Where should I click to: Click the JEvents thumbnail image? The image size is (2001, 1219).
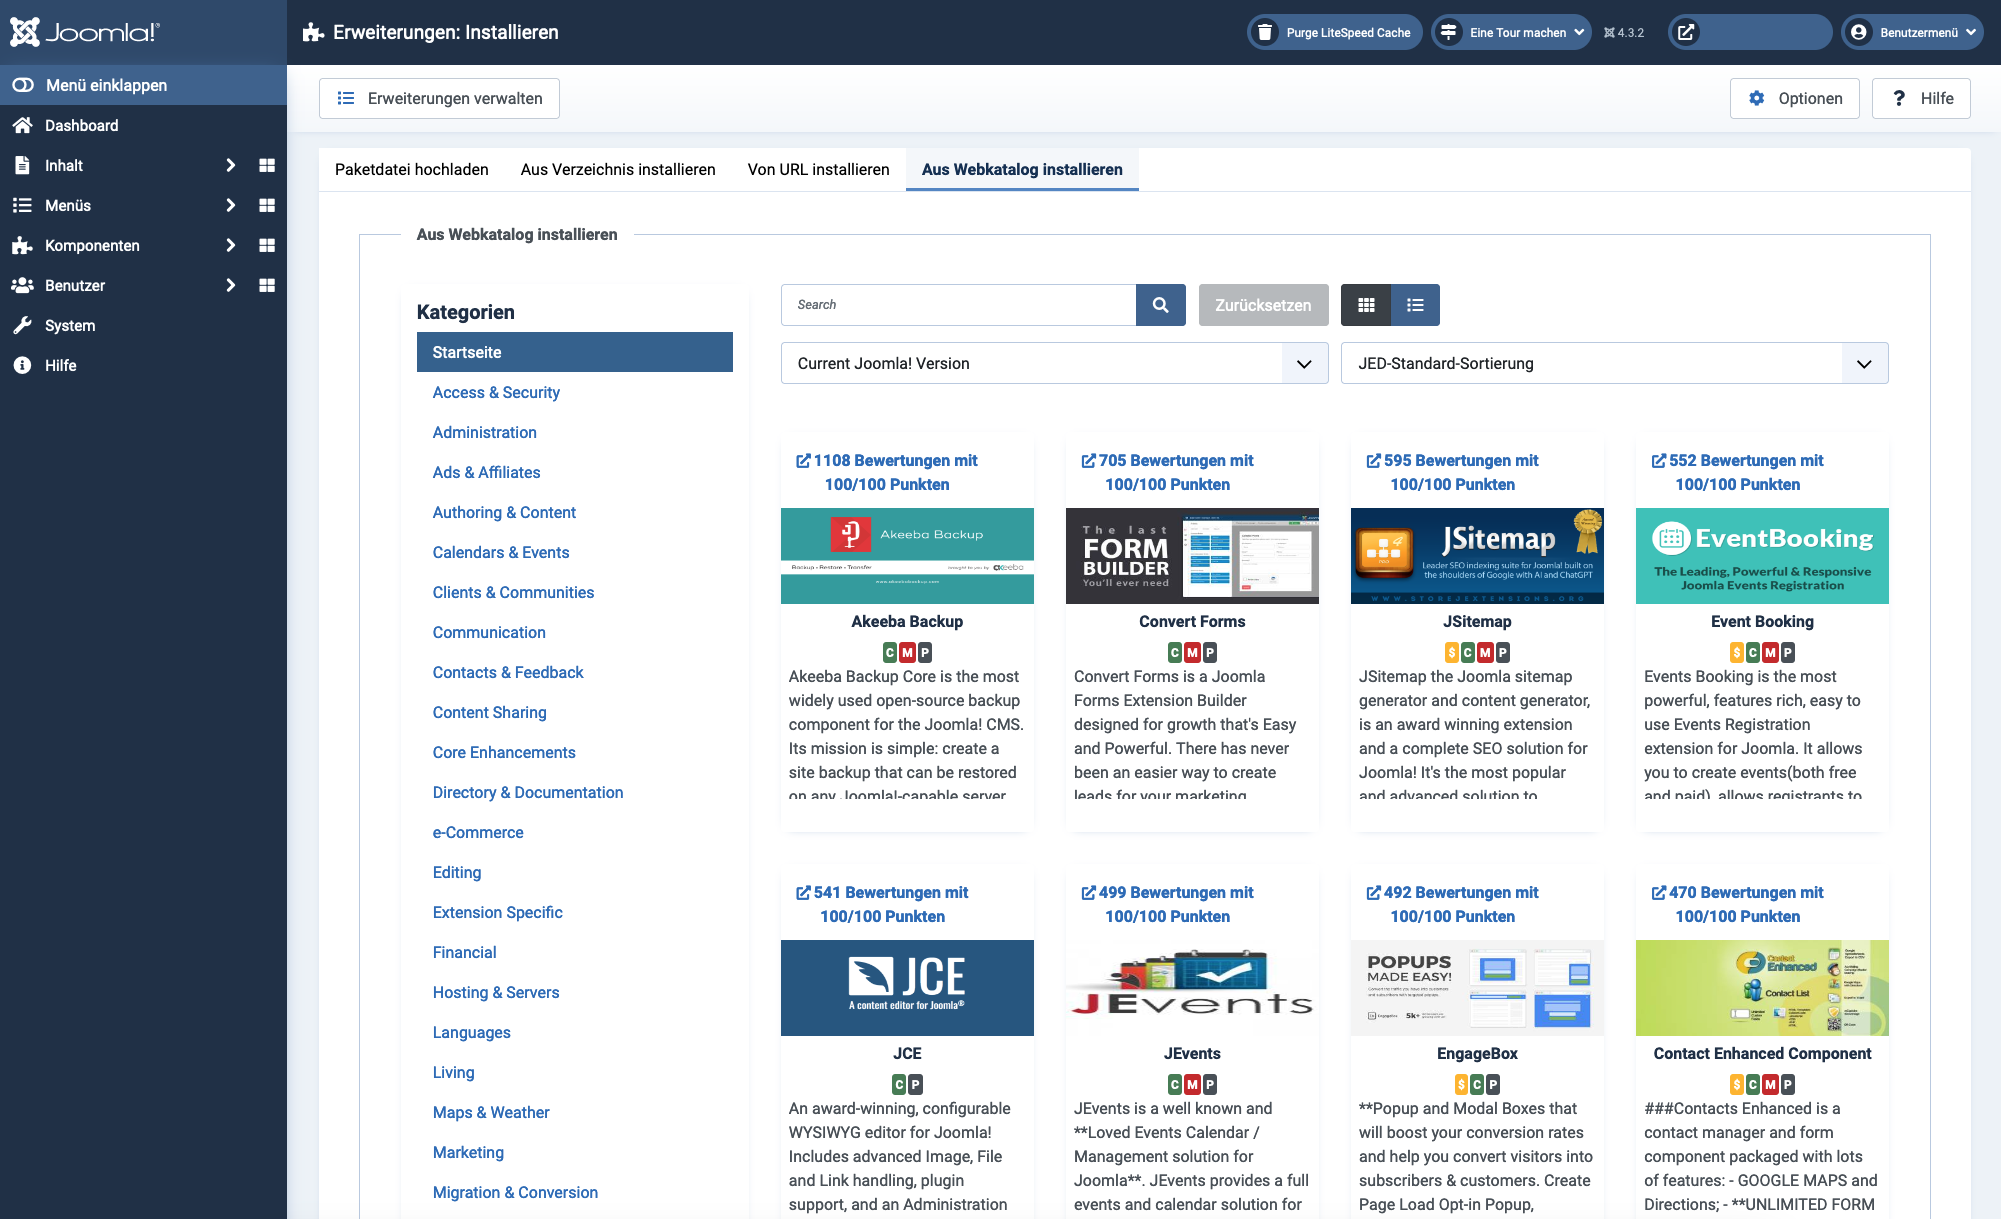tap(1192, 988)
